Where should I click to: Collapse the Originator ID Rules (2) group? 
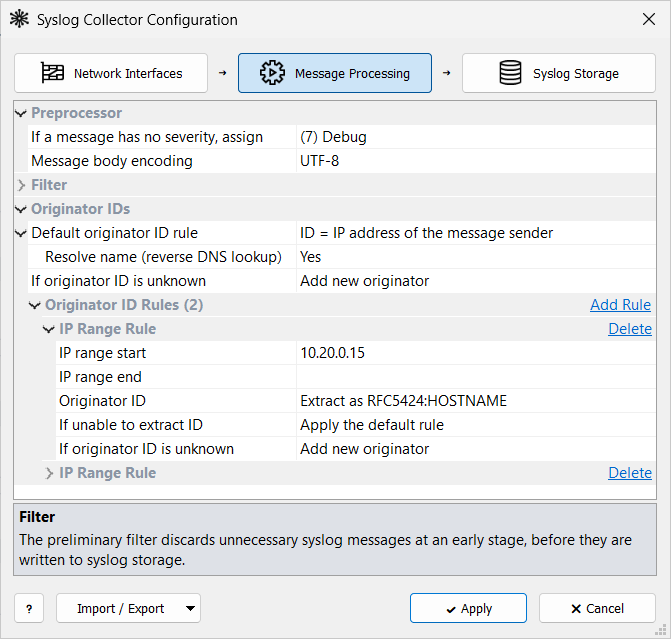35,305
